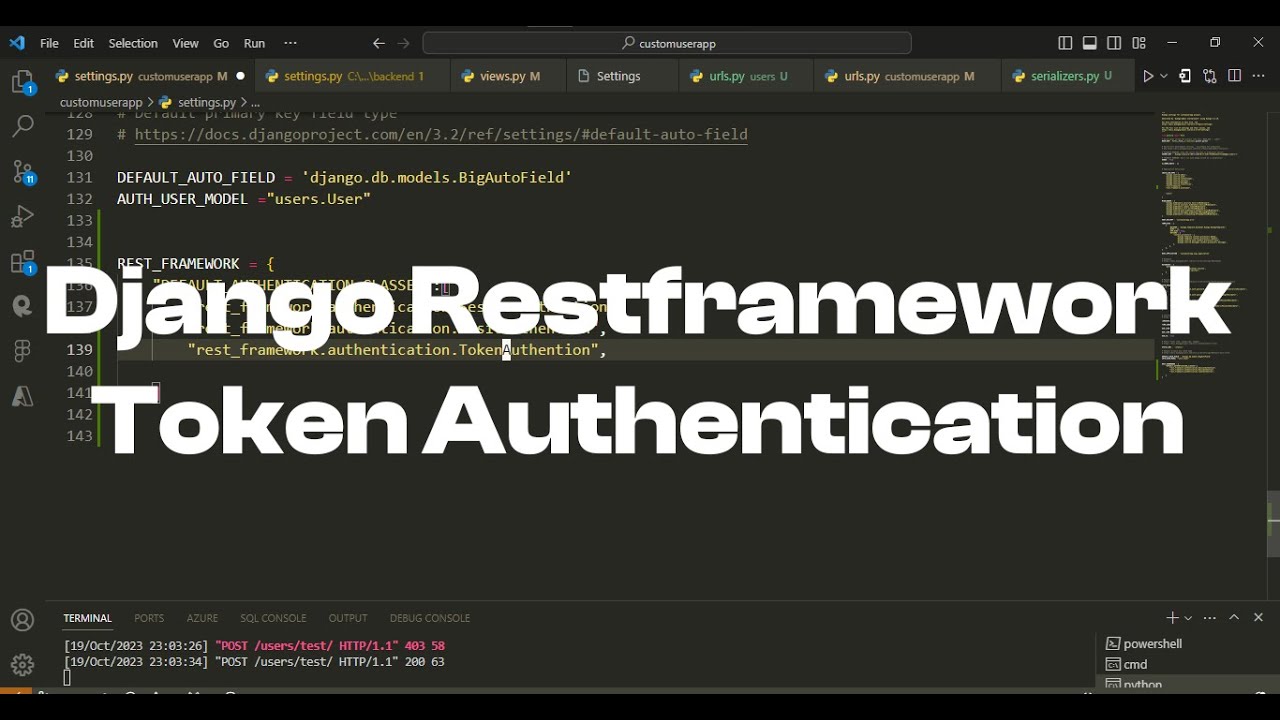Open the Extensions view

pyautogui.click(x=22, y=262)
